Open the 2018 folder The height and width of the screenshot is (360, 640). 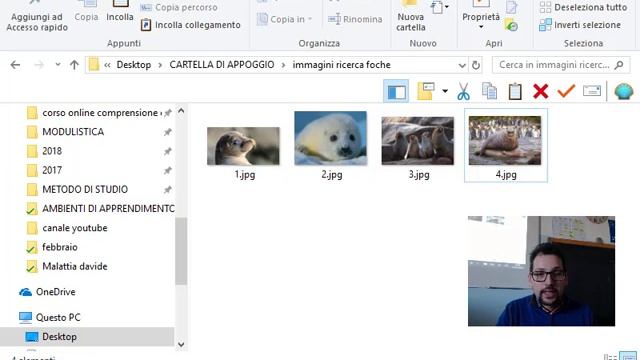point(52,151)
